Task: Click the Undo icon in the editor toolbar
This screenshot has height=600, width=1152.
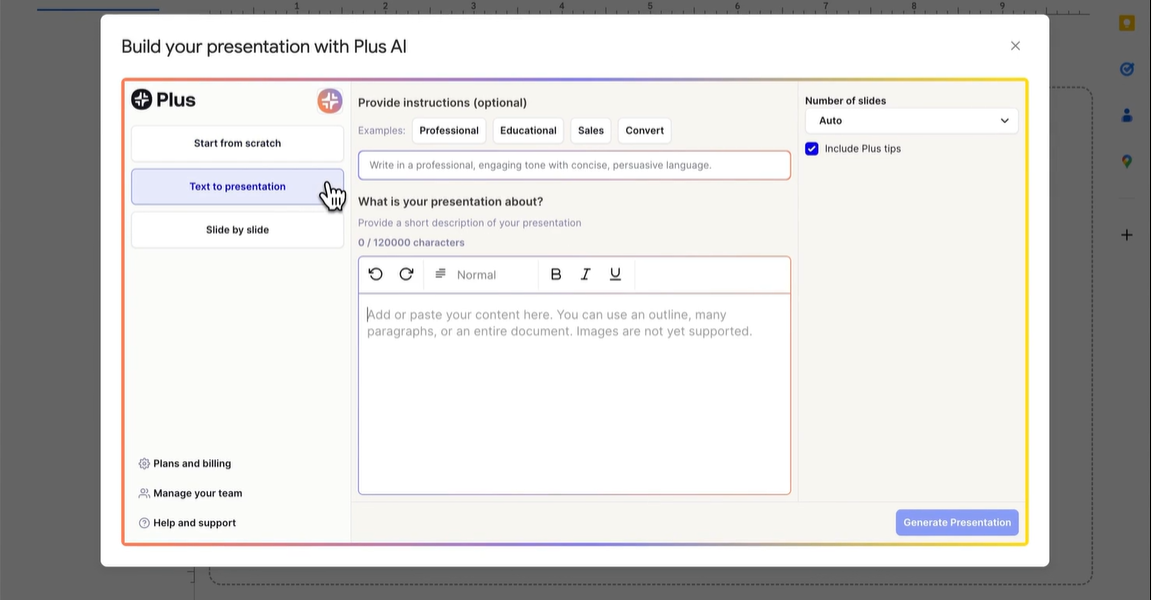Action: [x=375, y=273]
